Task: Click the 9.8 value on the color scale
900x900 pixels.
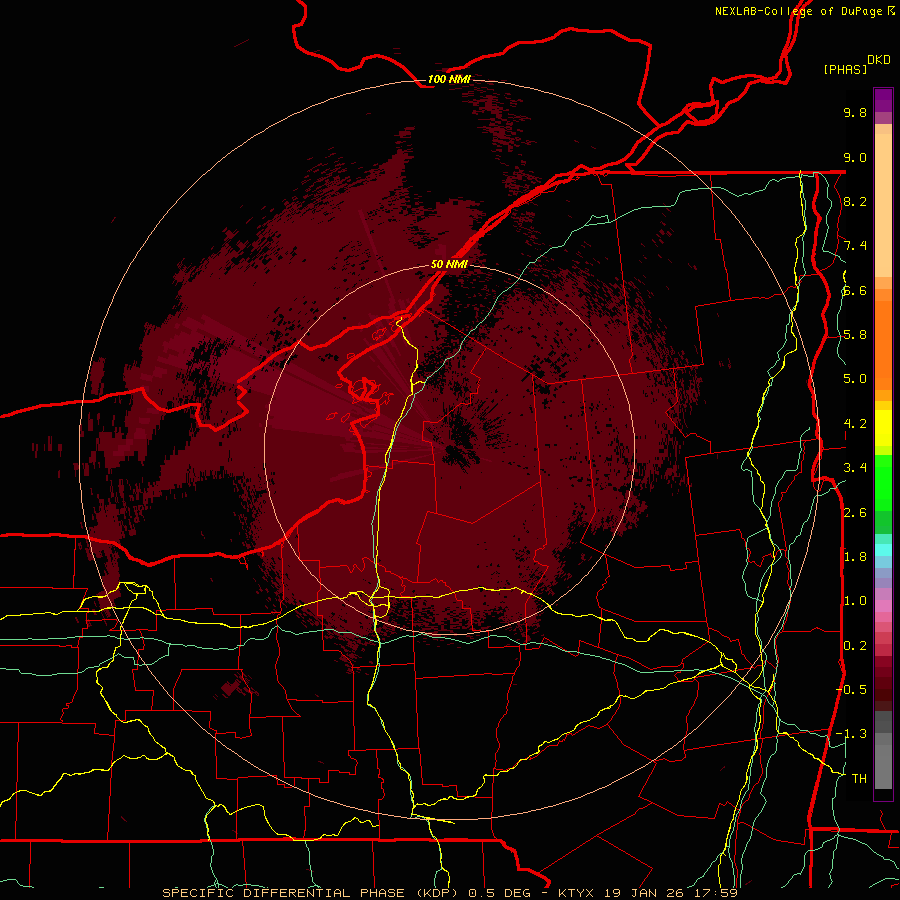Action: coord(855,112)
